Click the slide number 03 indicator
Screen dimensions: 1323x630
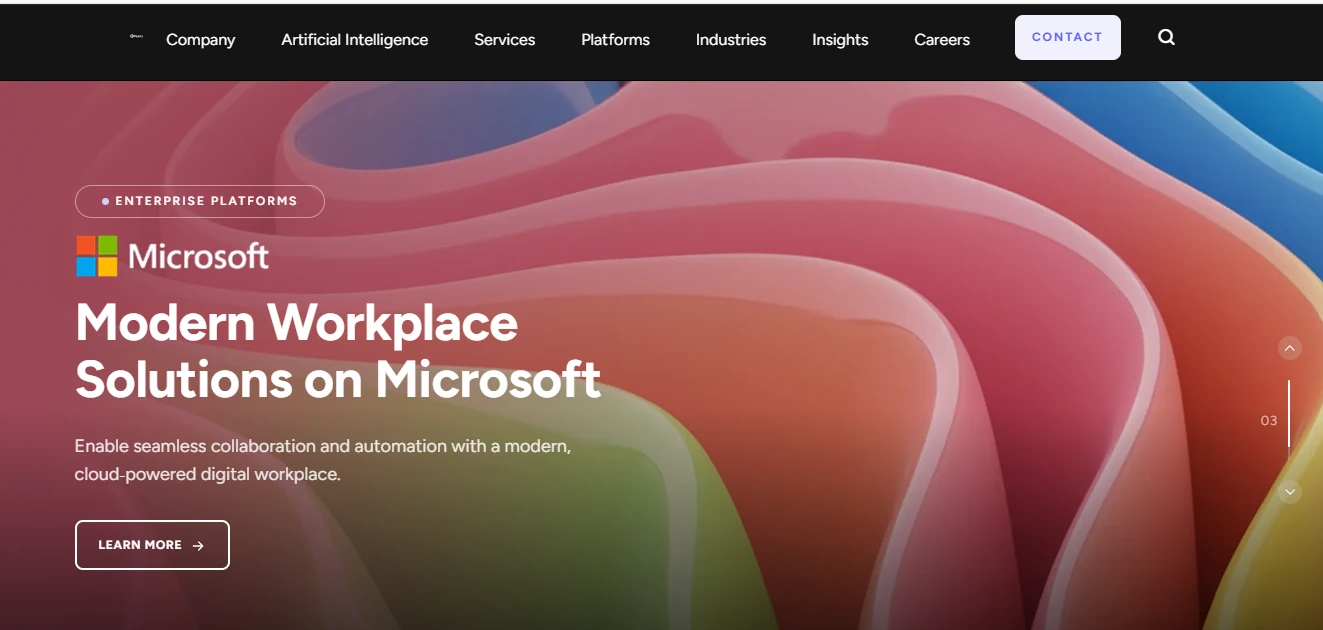click(x=1269, y=421)
